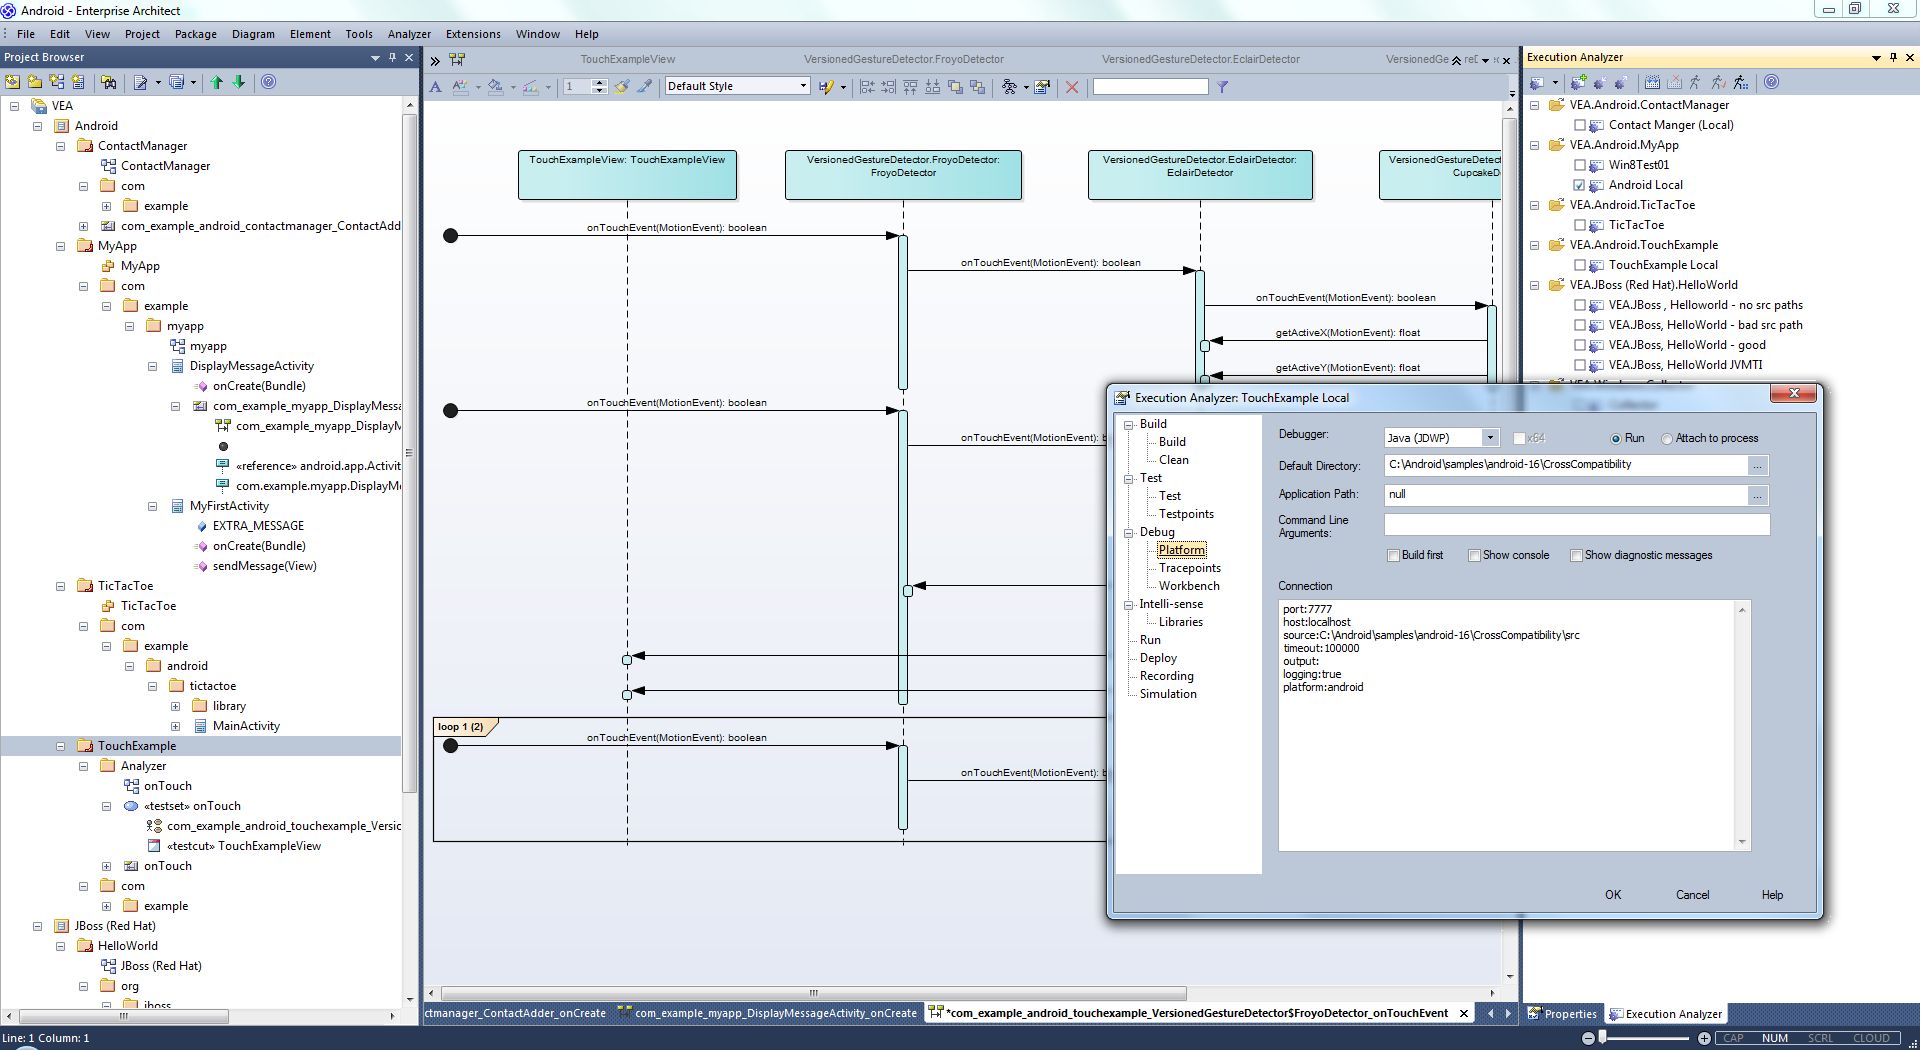Open the Default Style dropdown
The width and height of the screenshot is (1927, 1050).
click(x=803, y=87)
